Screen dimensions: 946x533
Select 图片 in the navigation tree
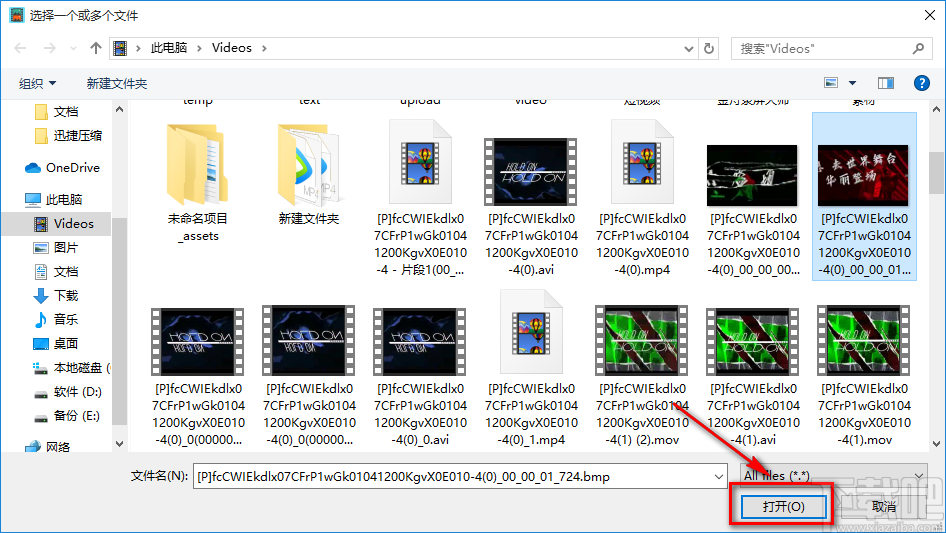(56, 247)
